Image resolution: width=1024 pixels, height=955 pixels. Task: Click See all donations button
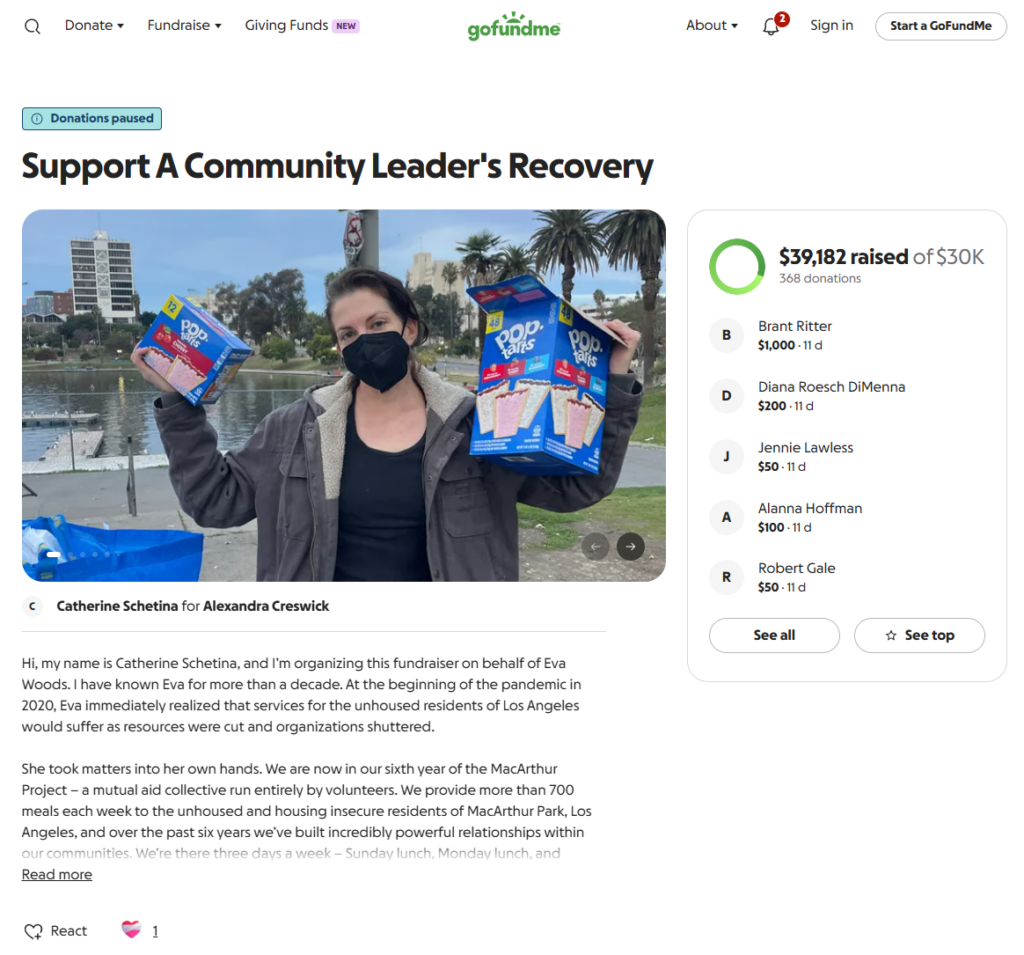click(774, 635)
